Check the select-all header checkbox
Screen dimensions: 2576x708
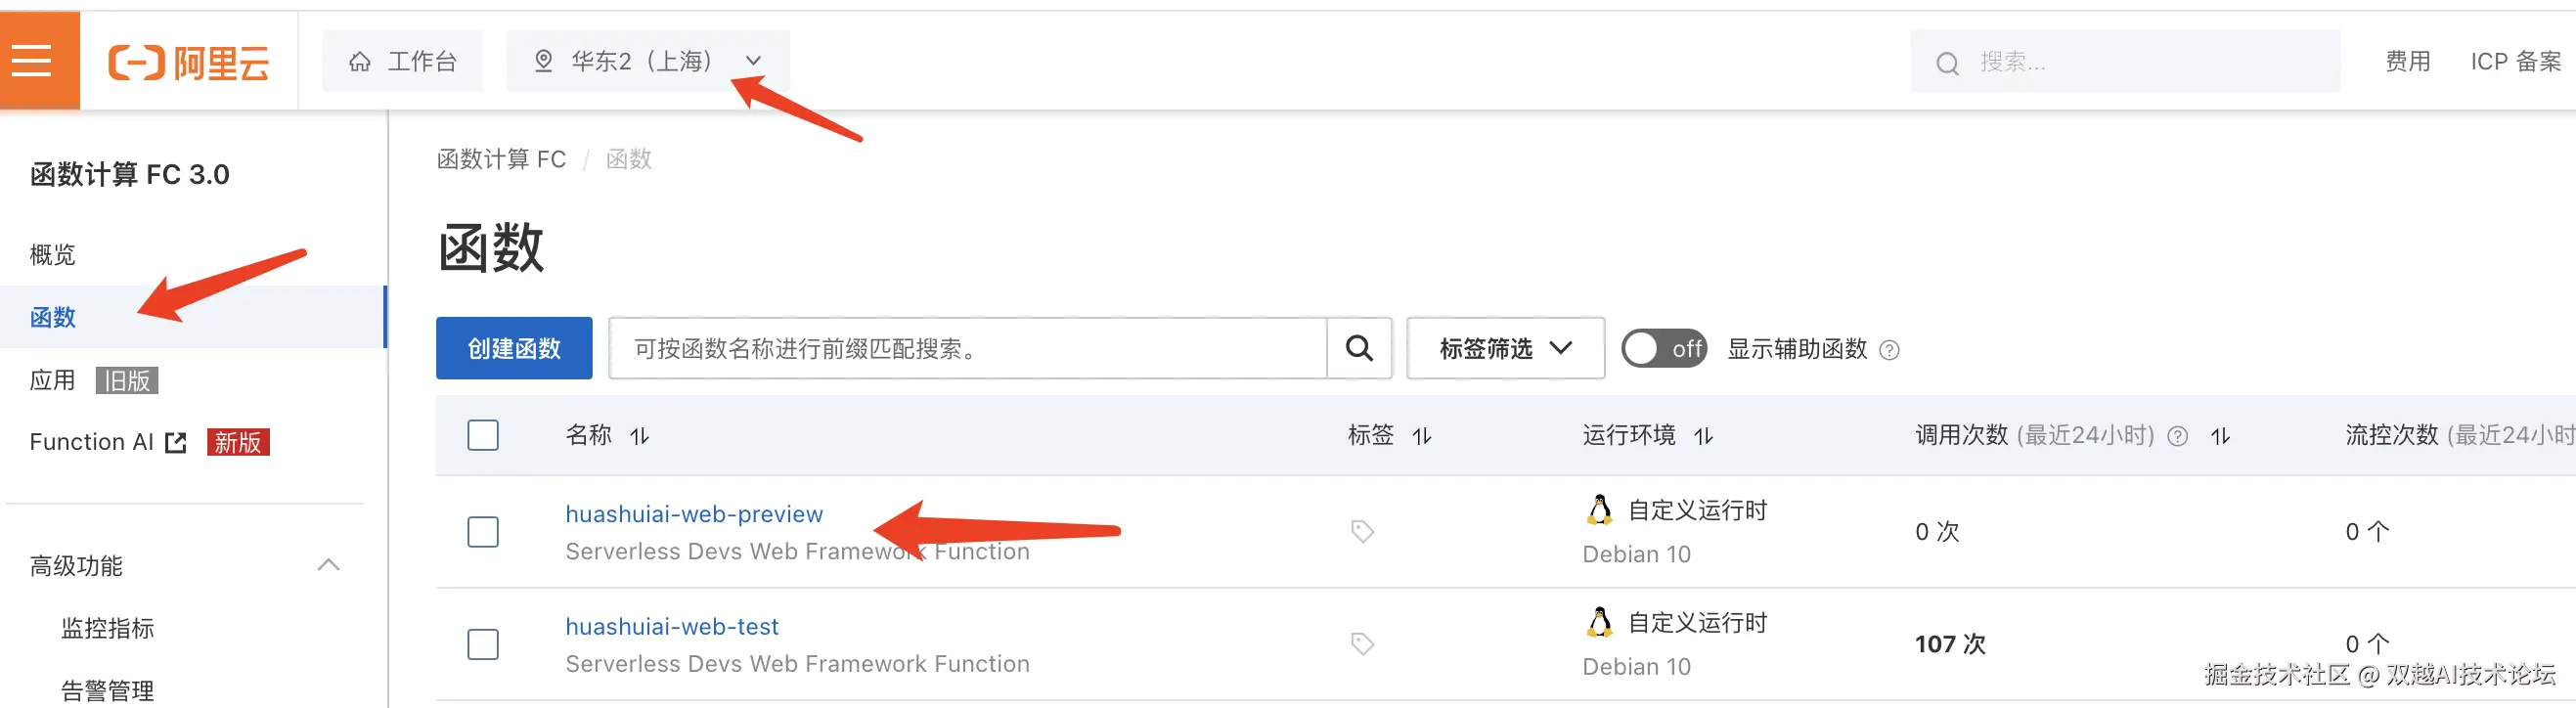(x=483, y=435)
